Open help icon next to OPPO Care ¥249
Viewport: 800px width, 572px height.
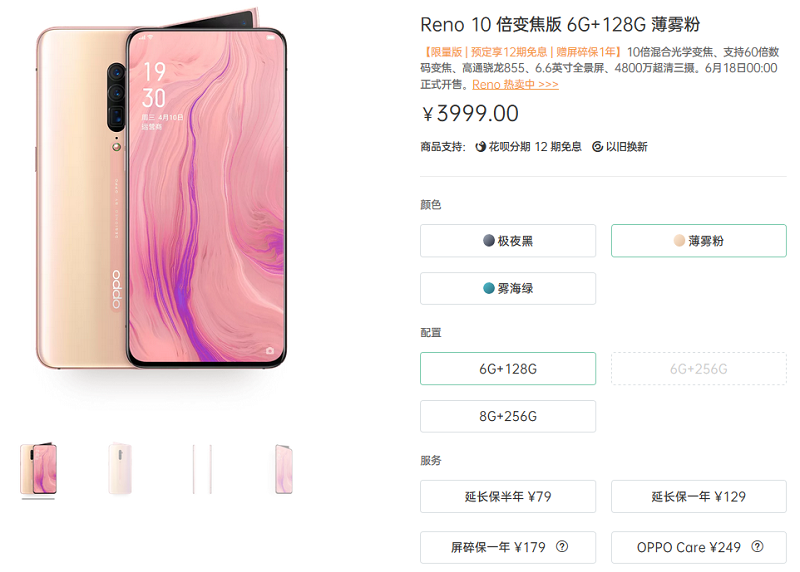pos(757,546)
